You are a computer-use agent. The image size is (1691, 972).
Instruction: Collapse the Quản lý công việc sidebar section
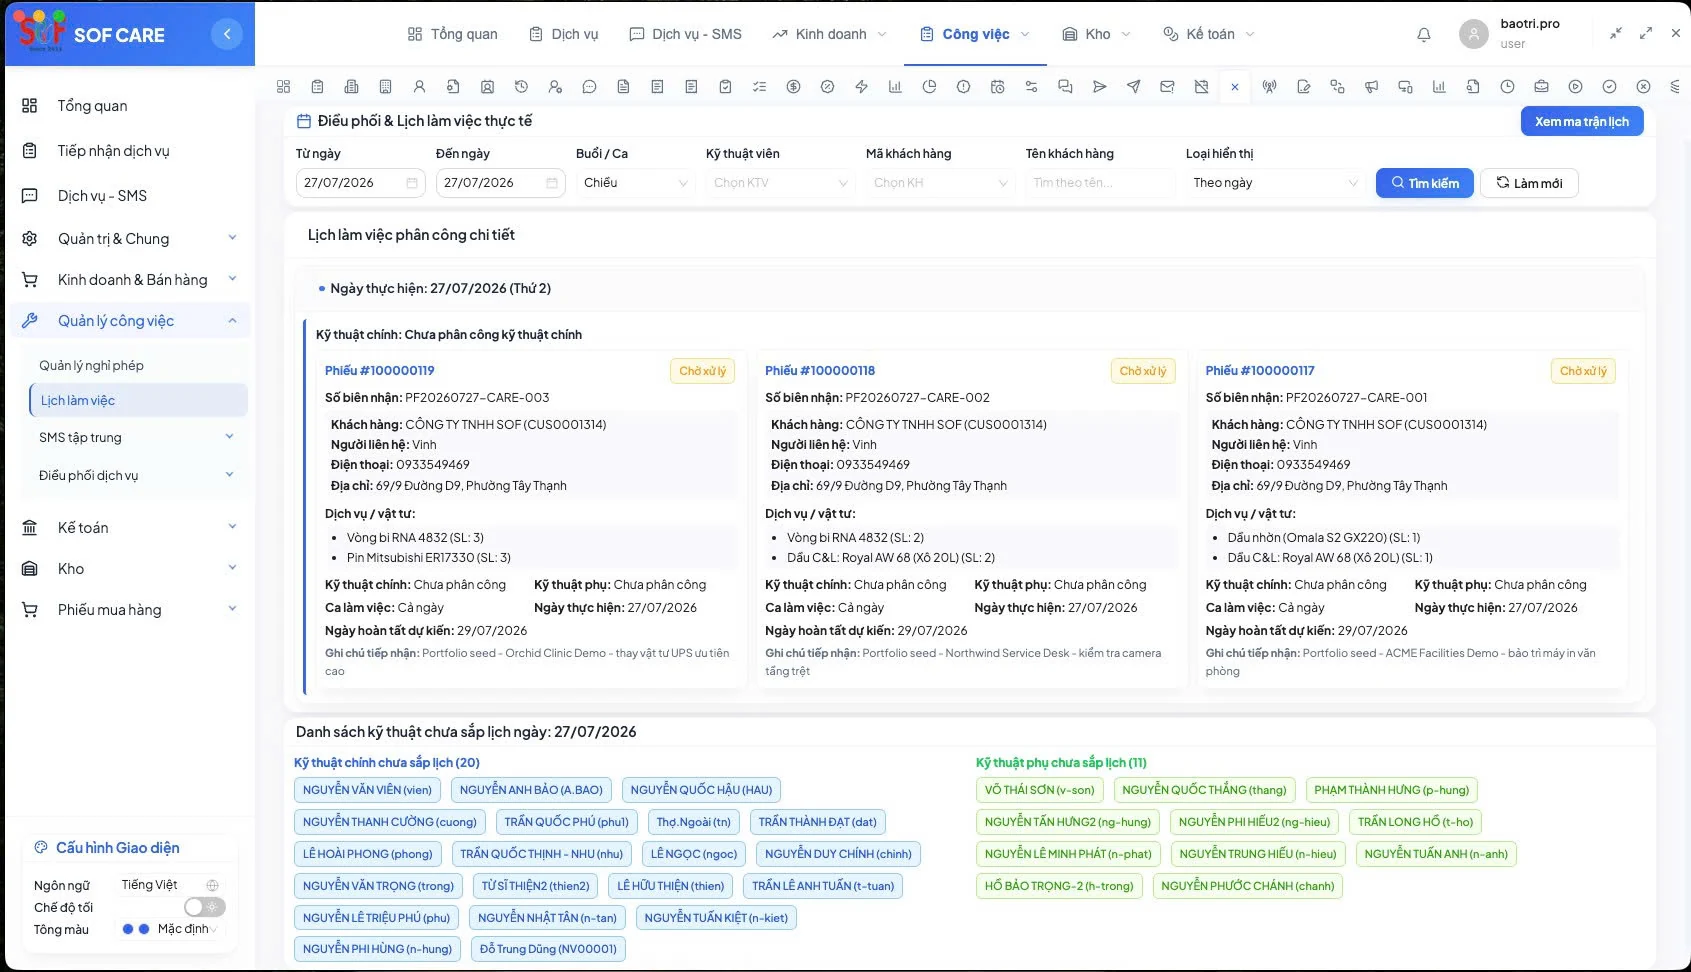(130, 320)
